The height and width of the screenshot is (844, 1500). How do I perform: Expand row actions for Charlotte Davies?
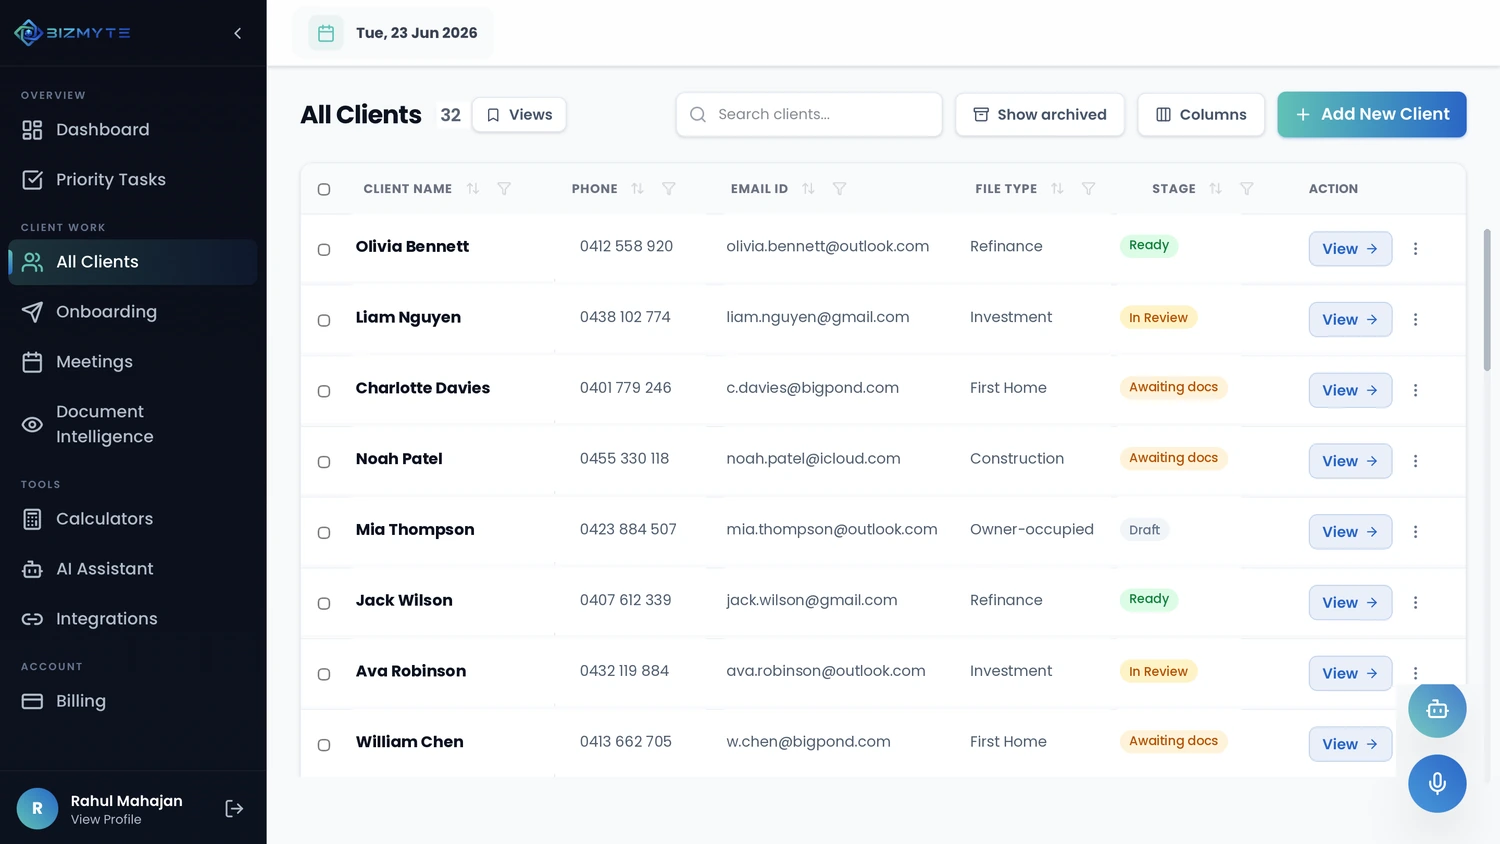coord(1415,391)
